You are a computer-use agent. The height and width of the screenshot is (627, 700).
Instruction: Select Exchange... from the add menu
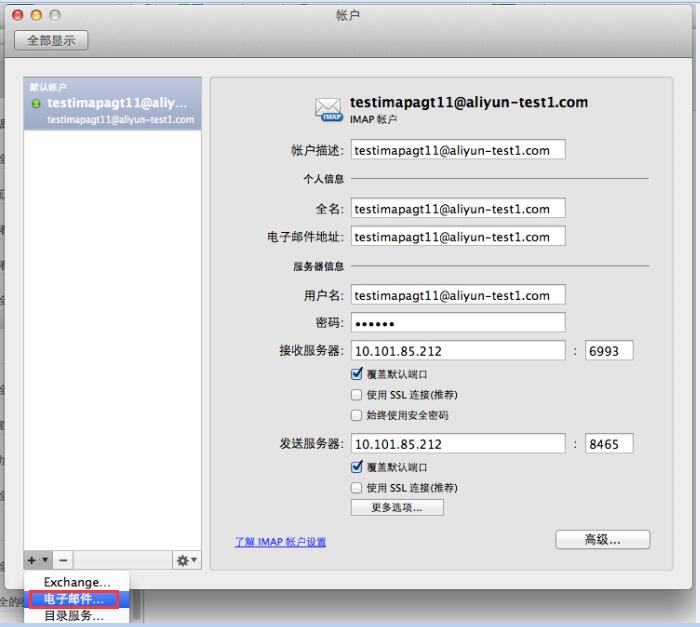pos(77,582)
